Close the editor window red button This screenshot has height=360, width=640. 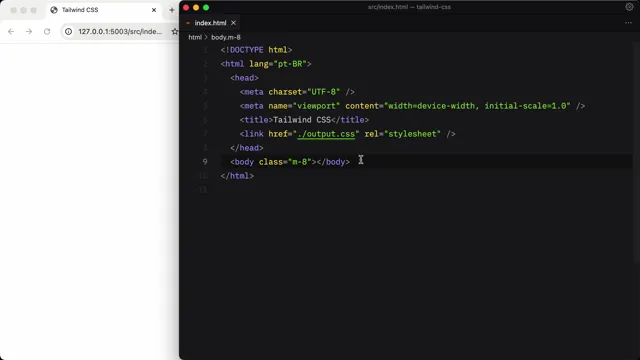(x=186, y=7)
